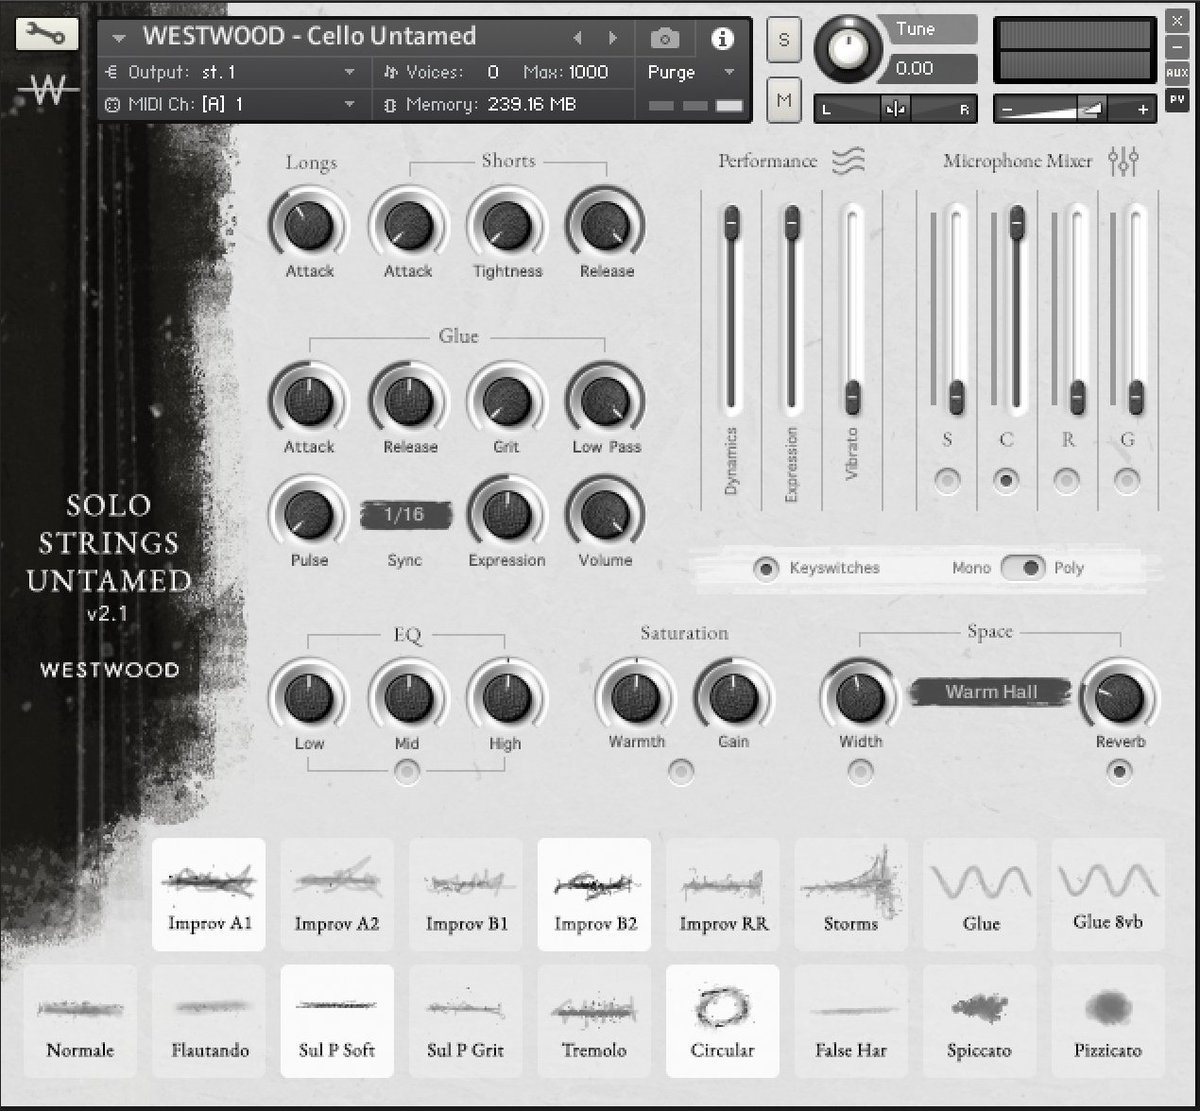1200x1111 pixels.
Task: Toggle the C microphone off
Action: coord(1006,481)
